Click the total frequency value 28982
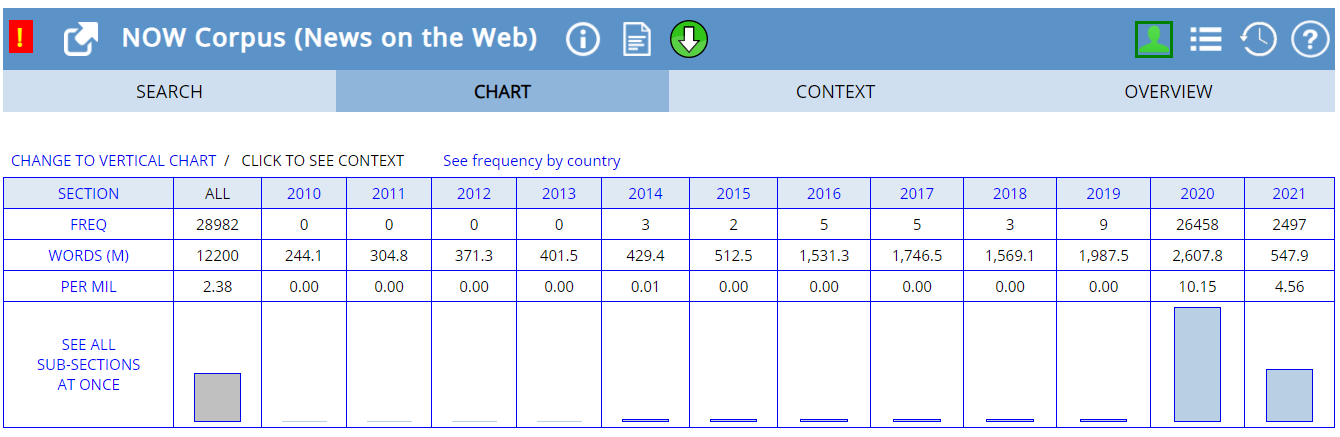Screen dimensions: 1340x437 pyautogui.click(x=217, y=225)
